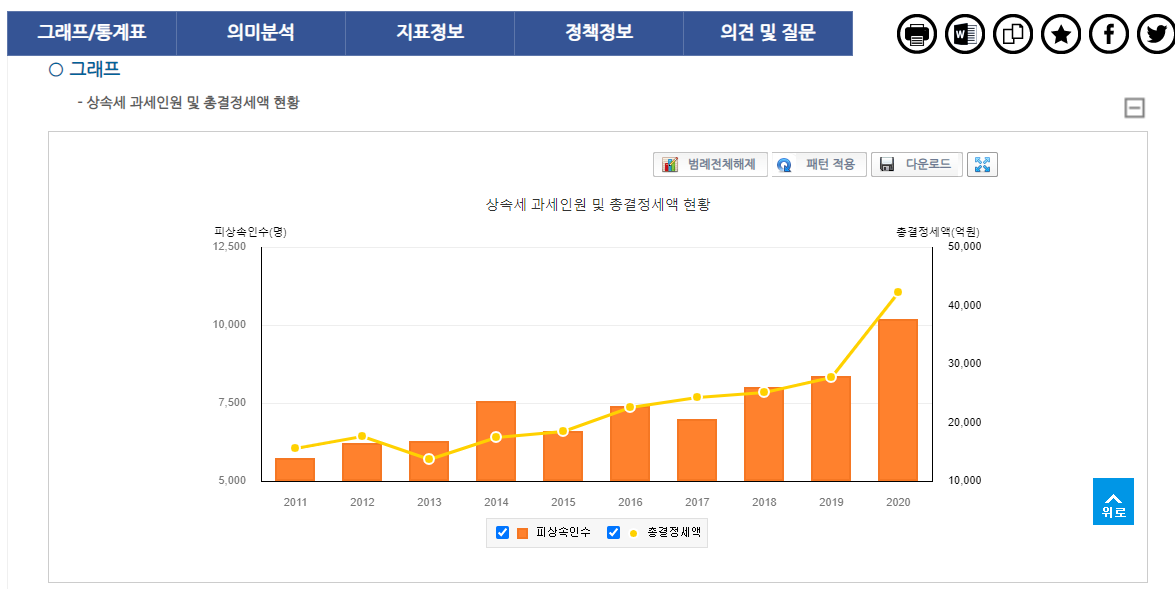Uncheck 피상속인수 legend checkbox

tap(503, 533)
